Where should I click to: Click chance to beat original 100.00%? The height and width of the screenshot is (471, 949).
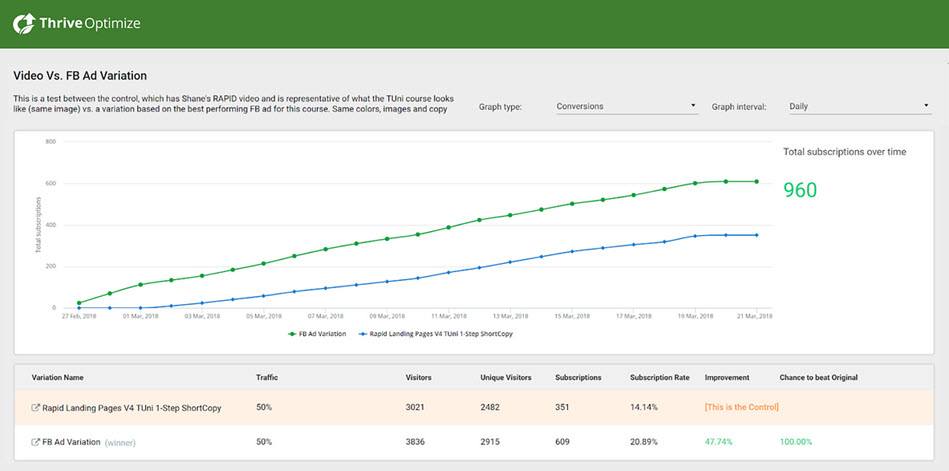coord(796,442)
